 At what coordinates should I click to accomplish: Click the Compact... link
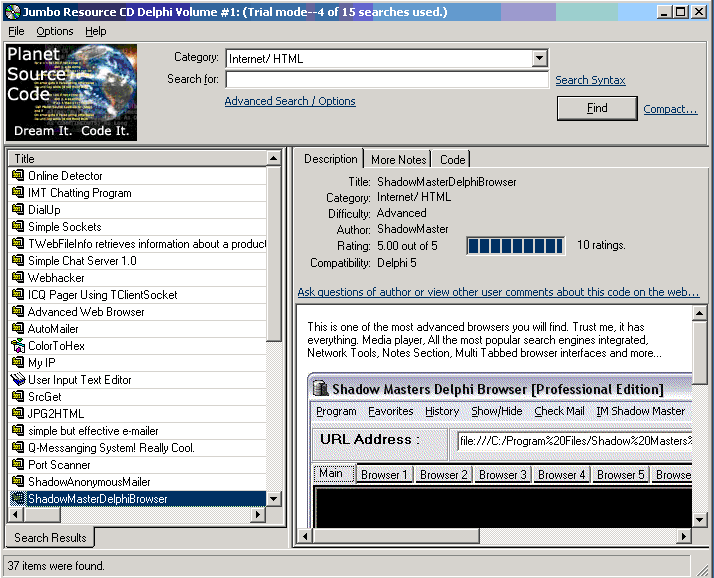[670, 109]
